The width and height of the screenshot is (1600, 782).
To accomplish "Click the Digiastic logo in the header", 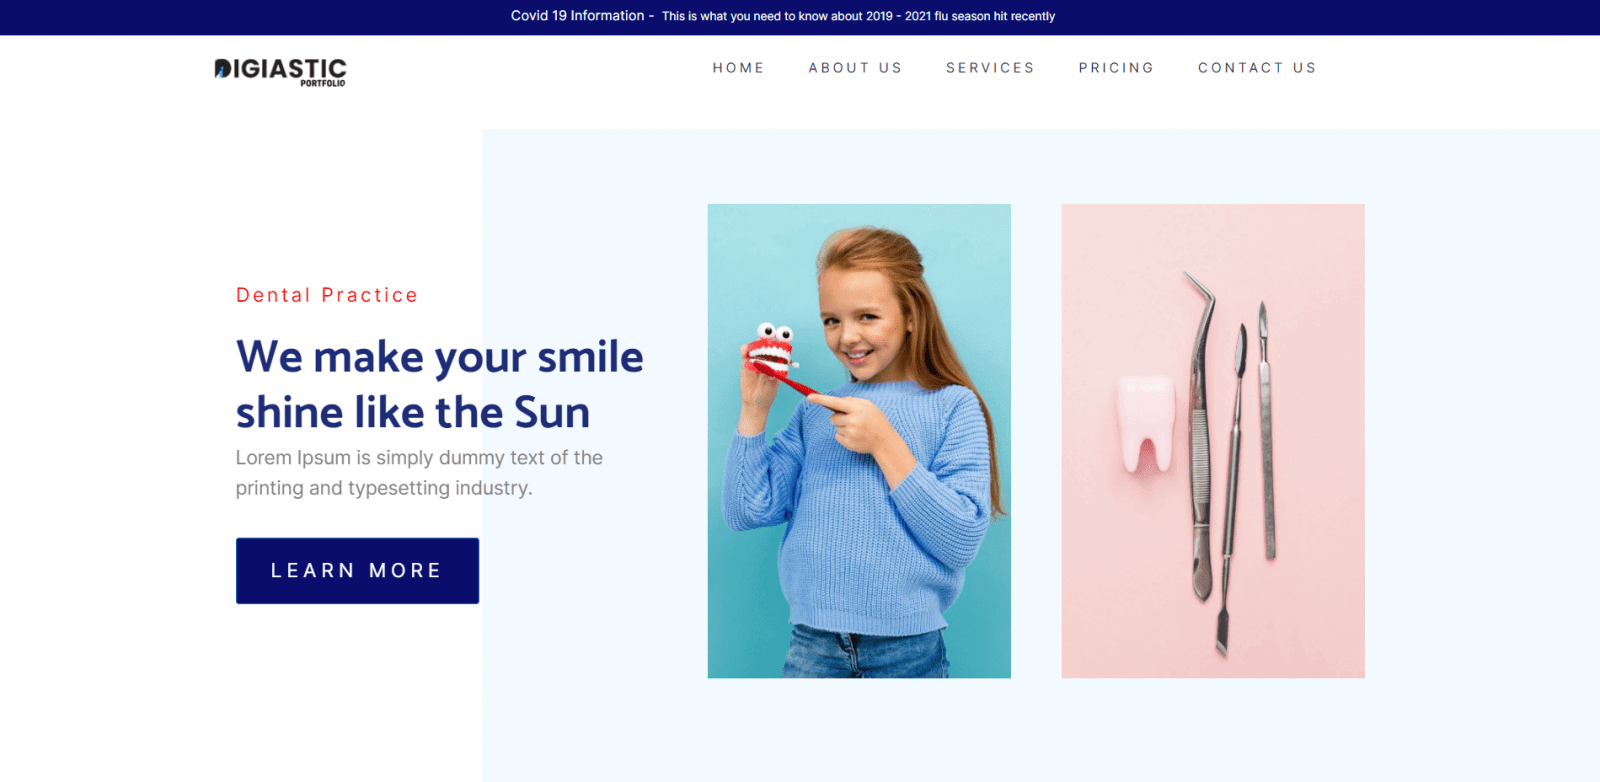I will click(x=280, y=70).
